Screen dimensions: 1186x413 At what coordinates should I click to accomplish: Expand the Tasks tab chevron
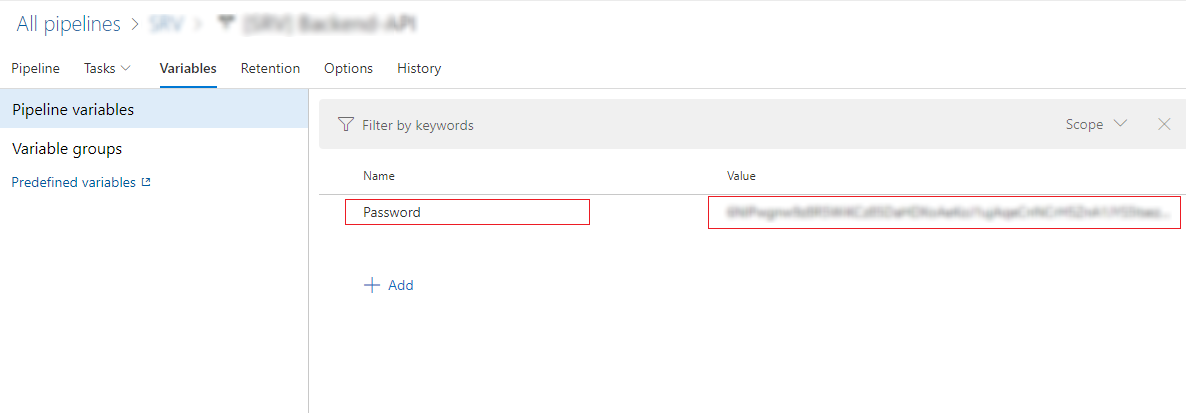(x=125, y=68)
